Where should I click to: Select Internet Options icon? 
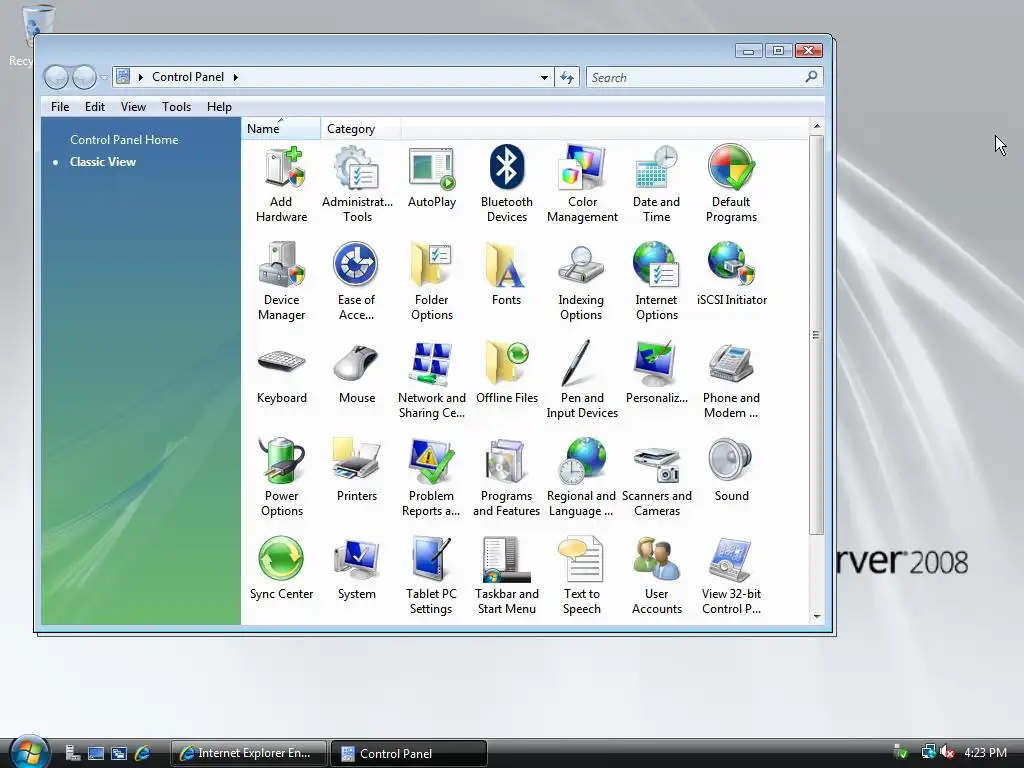coord(656,281)
